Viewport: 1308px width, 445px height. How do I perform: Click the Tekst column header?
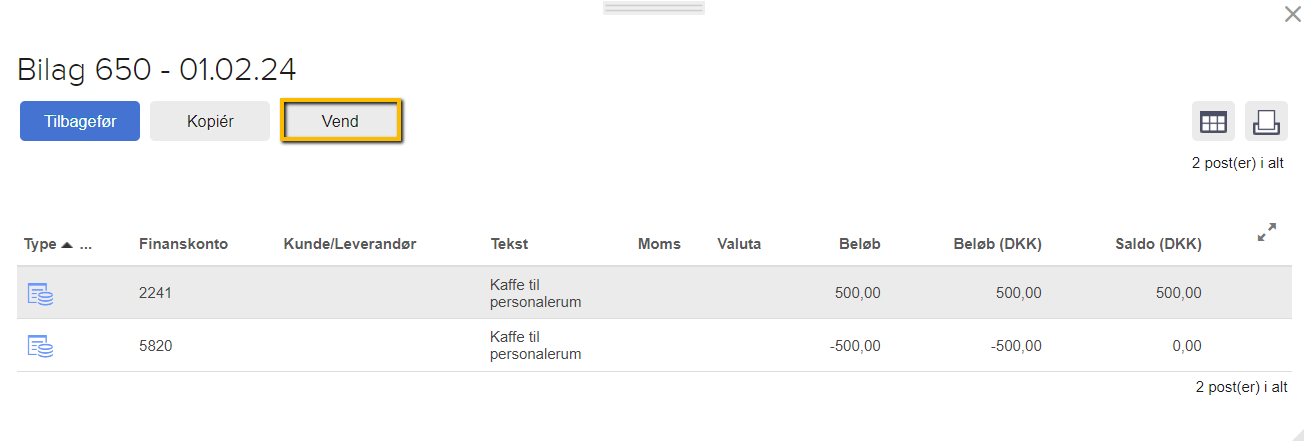click(509, 244)
